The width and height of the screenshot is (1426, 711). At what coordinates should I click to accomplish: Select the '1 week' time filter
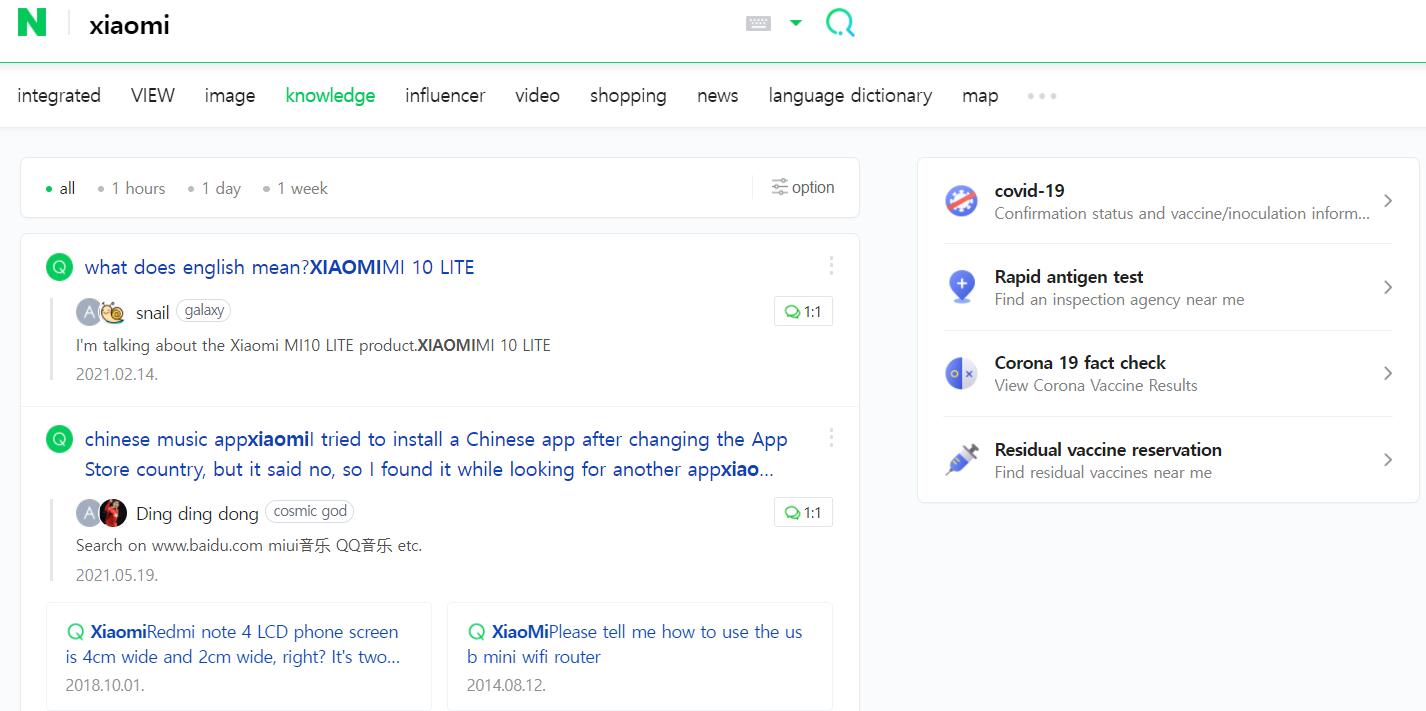pyautogui.click(x=295, y=188)
